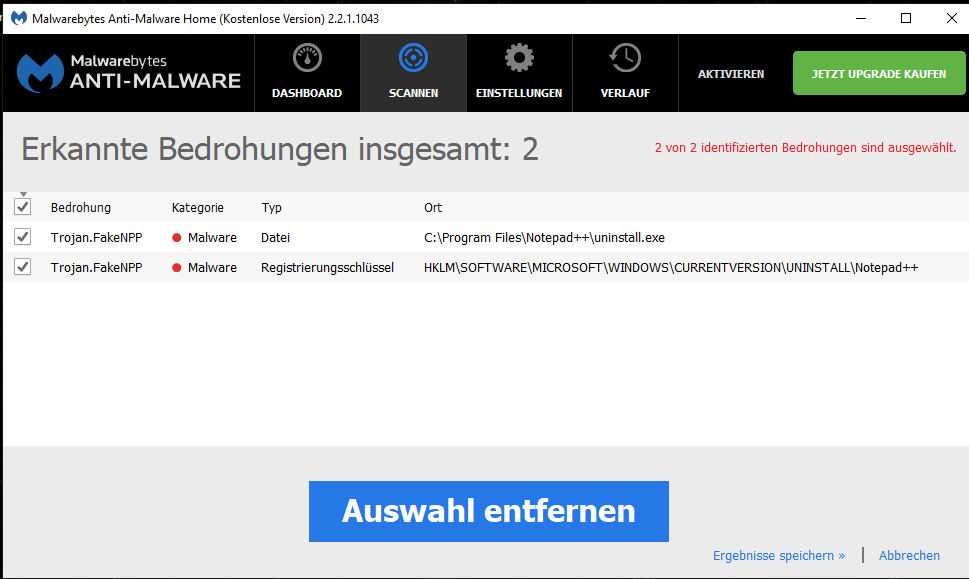The width and height of the screenshot is (969, 579).
Task: Uncheck the uninstall.exe threat checkbox
Action: 22,237
